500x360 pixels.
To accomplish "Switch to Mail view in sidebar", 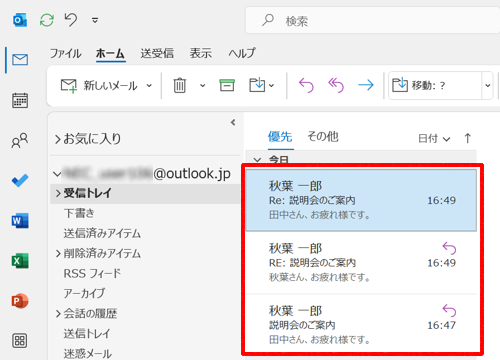I will (20, 60).
